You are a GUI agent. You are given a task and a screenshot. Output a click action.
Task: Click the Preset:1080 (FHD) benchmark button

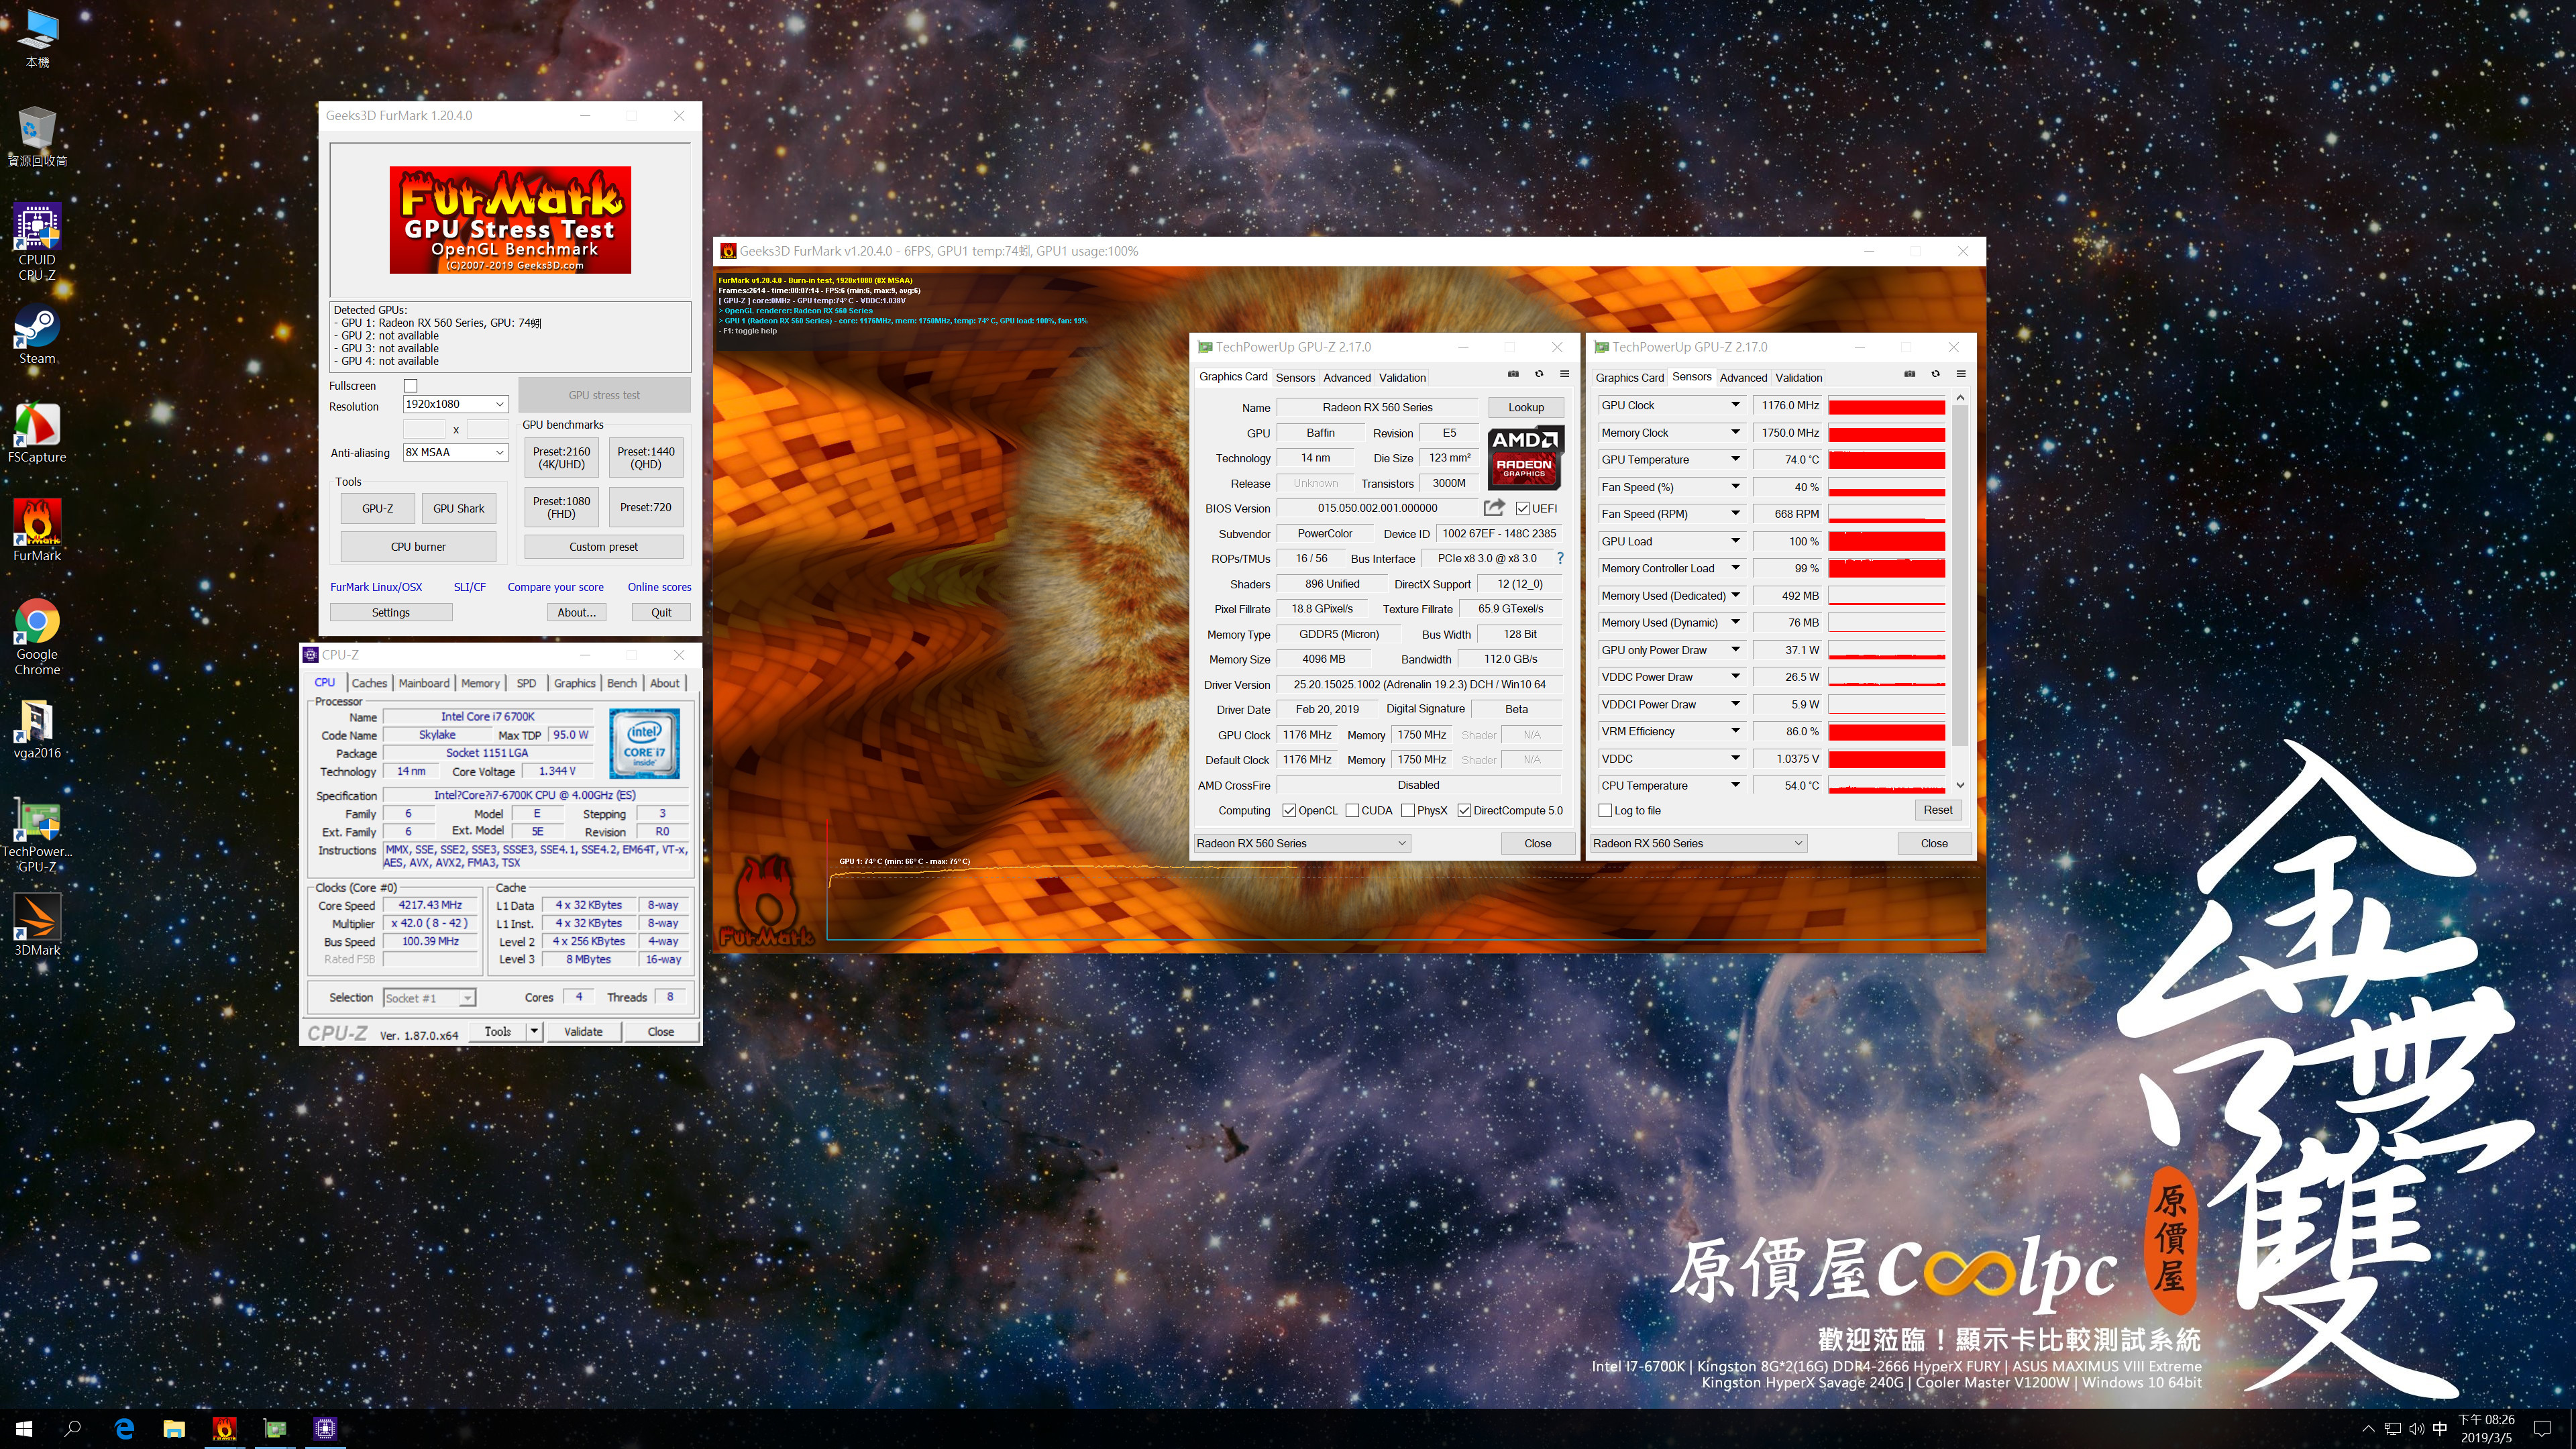click(x=561, y=507)
